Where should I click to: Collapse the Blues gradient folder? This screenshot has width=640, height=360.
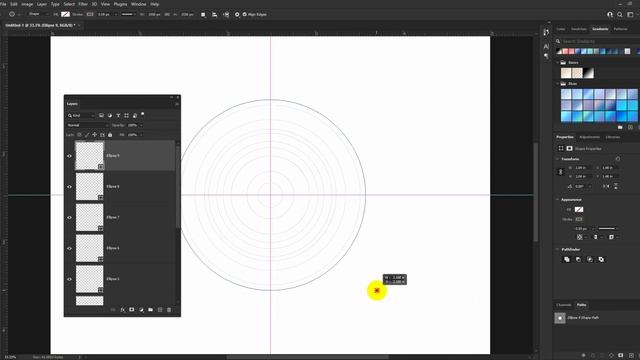(558, 84)
